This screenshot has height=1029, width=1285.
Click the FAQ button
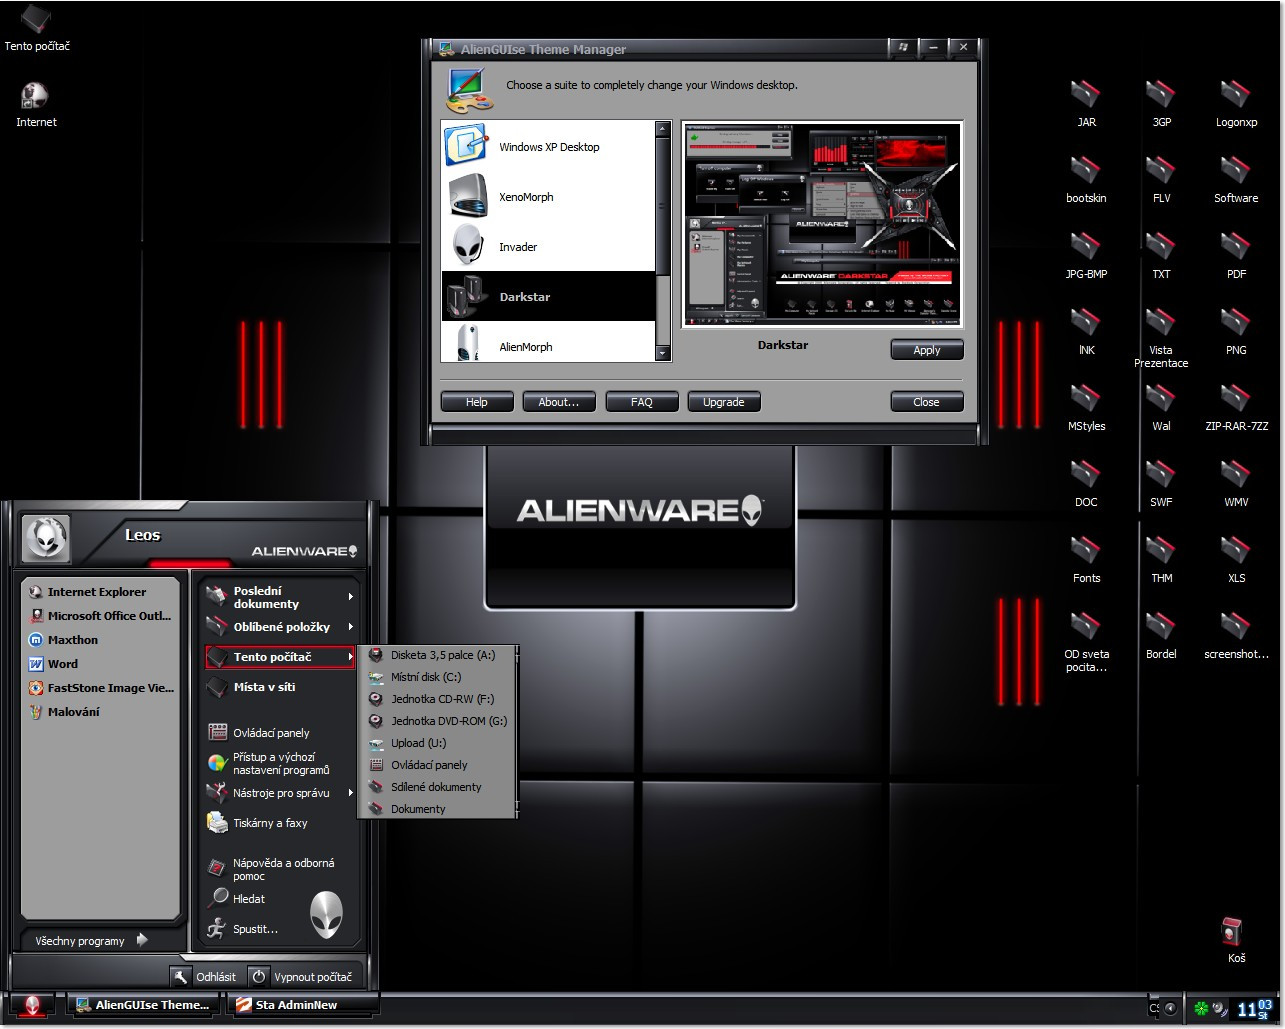[642, 401]
